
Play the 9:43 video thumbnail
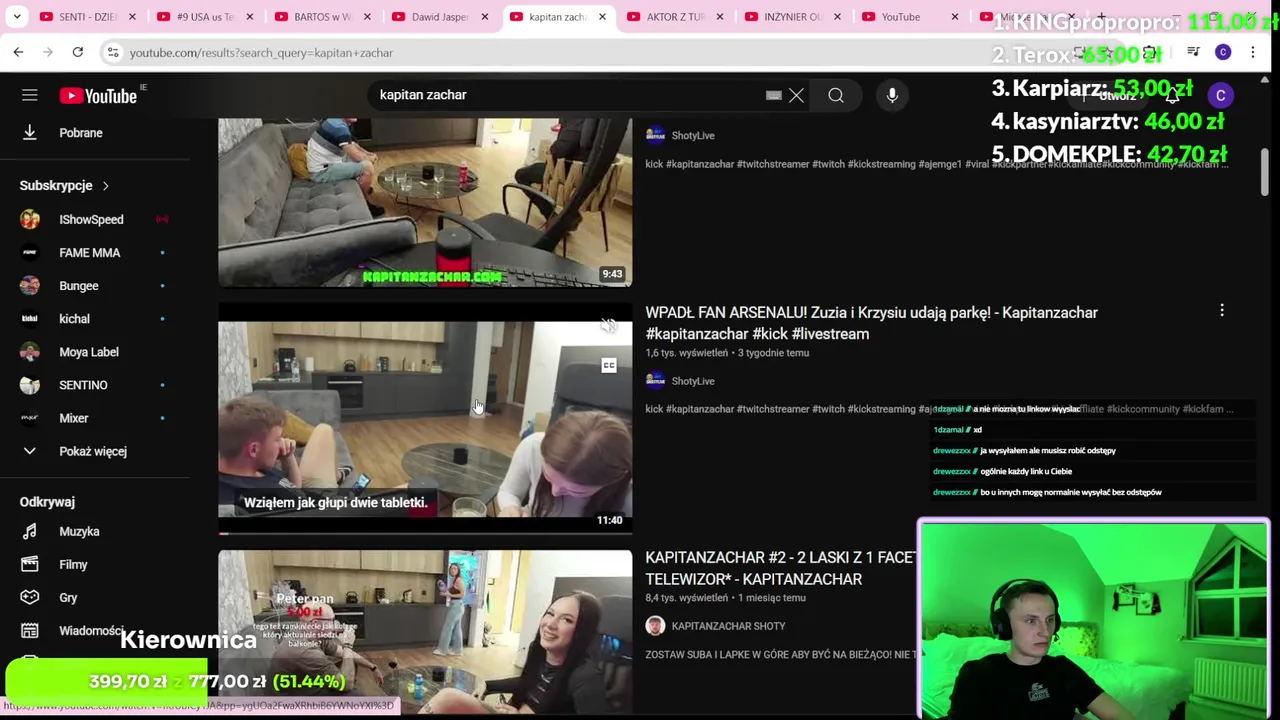(x=425, y=202)
